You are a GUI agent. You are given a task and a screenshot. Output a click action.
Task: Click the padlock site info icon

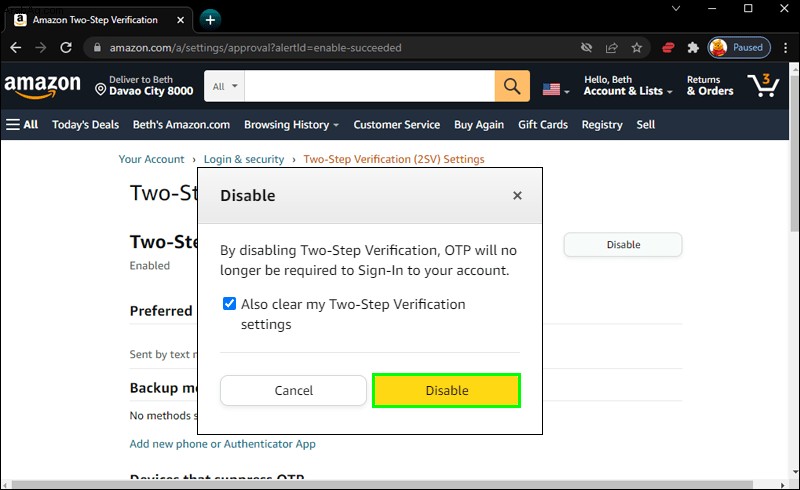pyautogui.click(x=97, y=47)
